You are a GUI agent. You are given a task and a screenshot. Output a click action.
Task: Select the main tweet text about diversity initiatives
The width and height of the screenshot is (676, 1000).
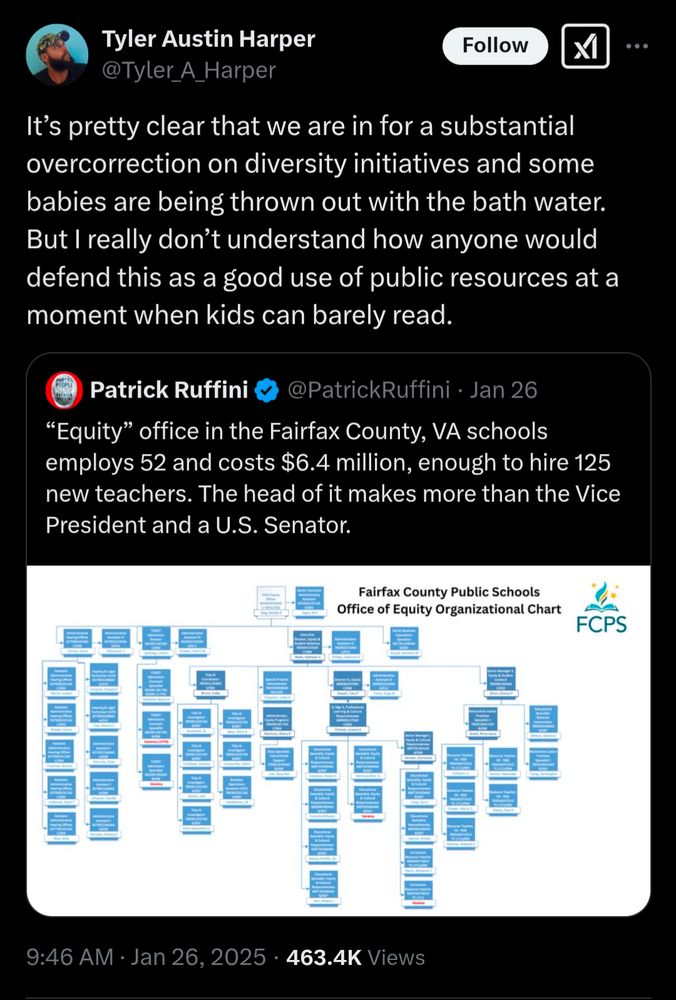pos(322,220)
